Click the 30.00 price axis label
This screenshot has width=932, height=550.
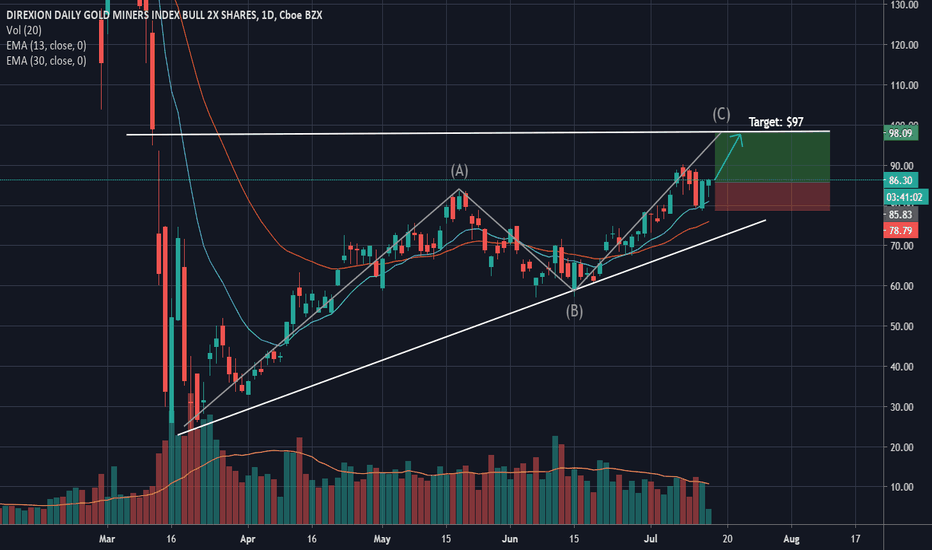[902, 407]
